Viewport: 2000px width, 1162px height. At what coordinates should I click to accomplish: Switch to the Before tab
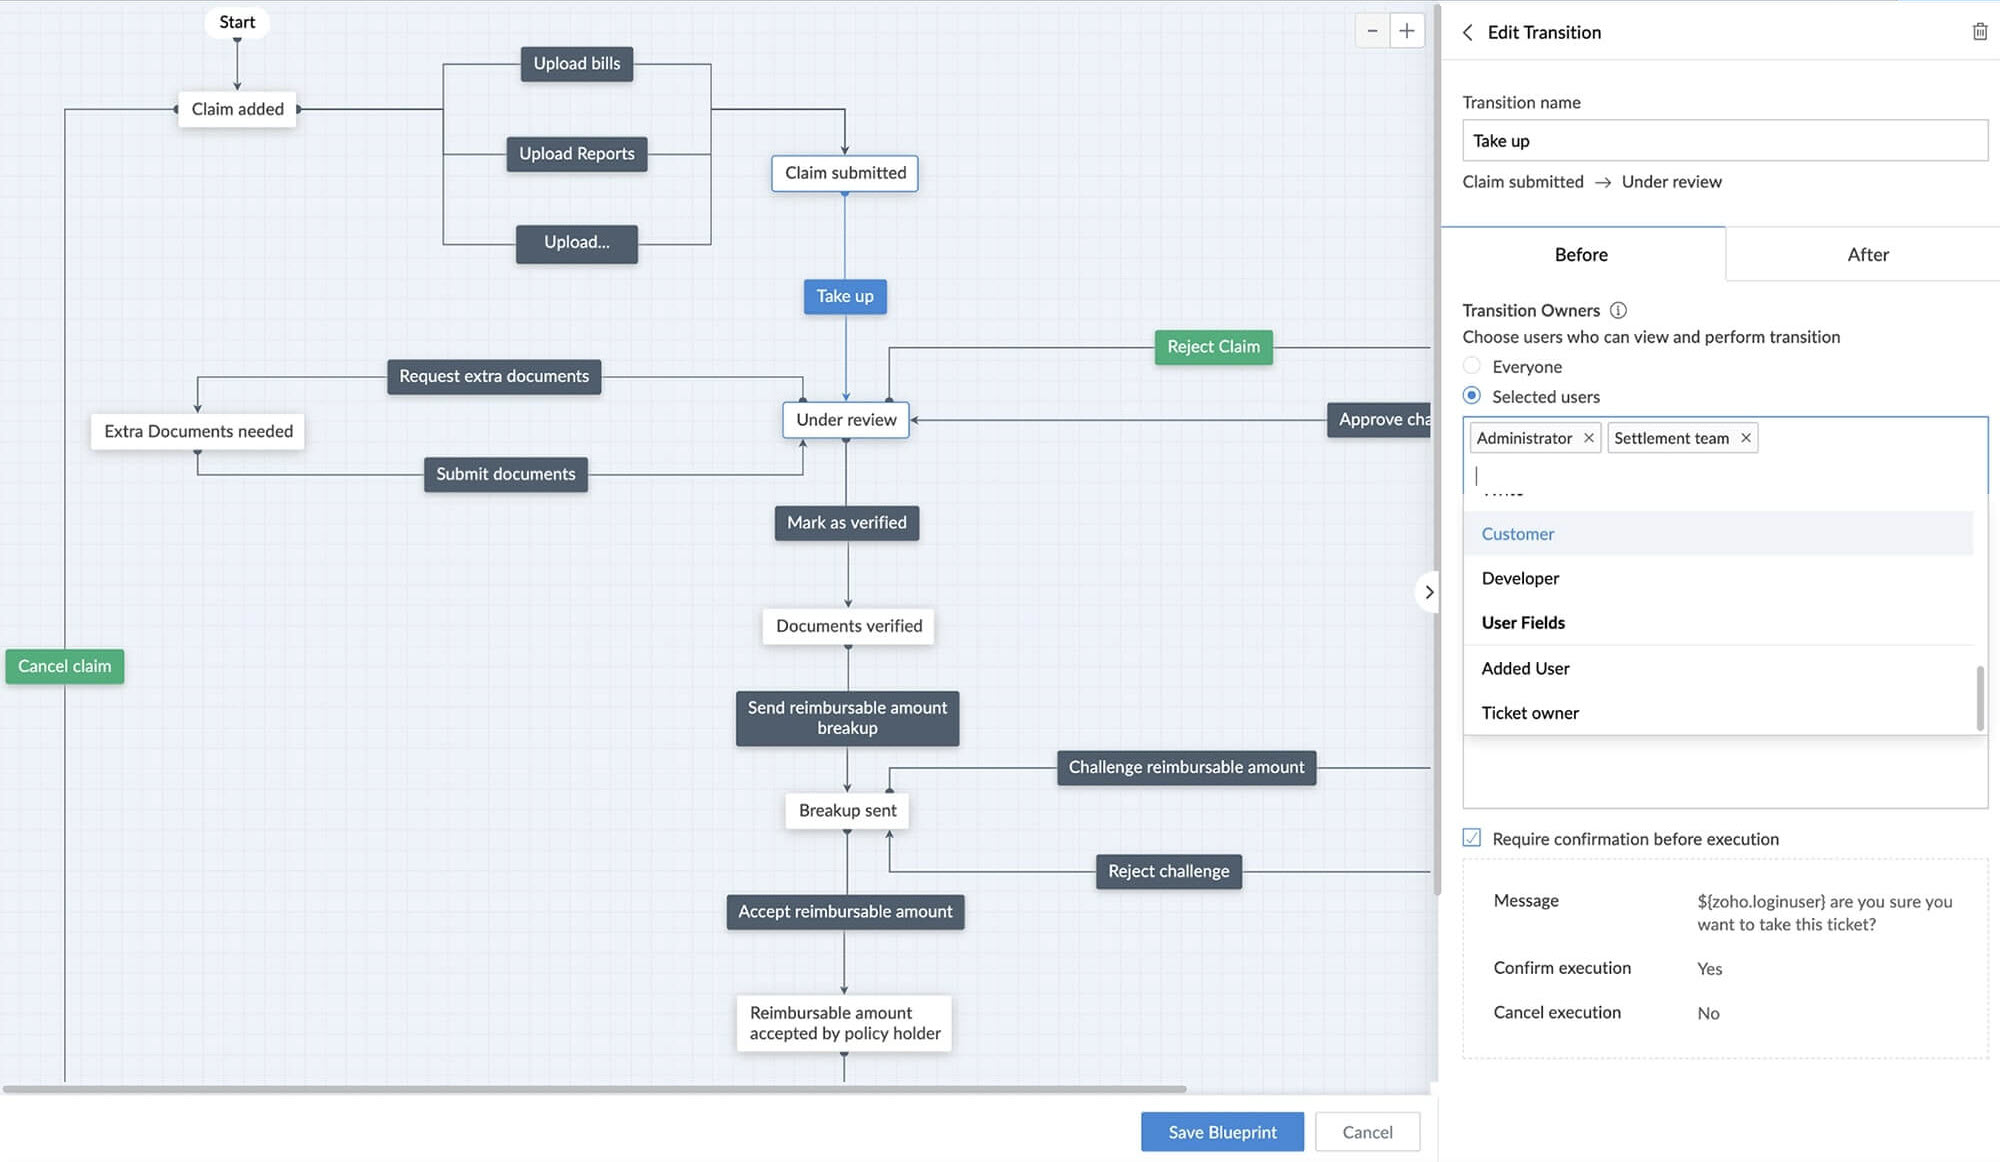(x=1581, y=254)
